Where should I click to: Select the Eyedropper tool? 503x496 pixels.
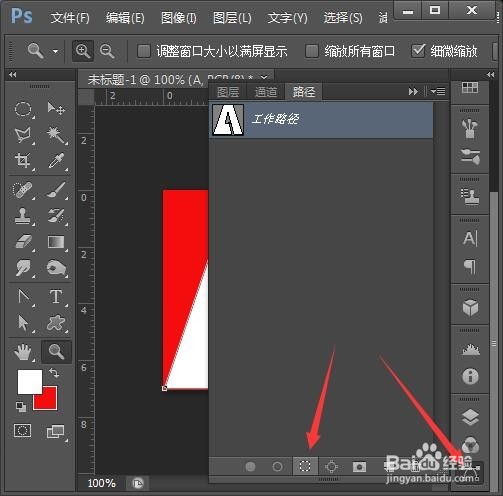pyautogui.click(x=56, y=161)
